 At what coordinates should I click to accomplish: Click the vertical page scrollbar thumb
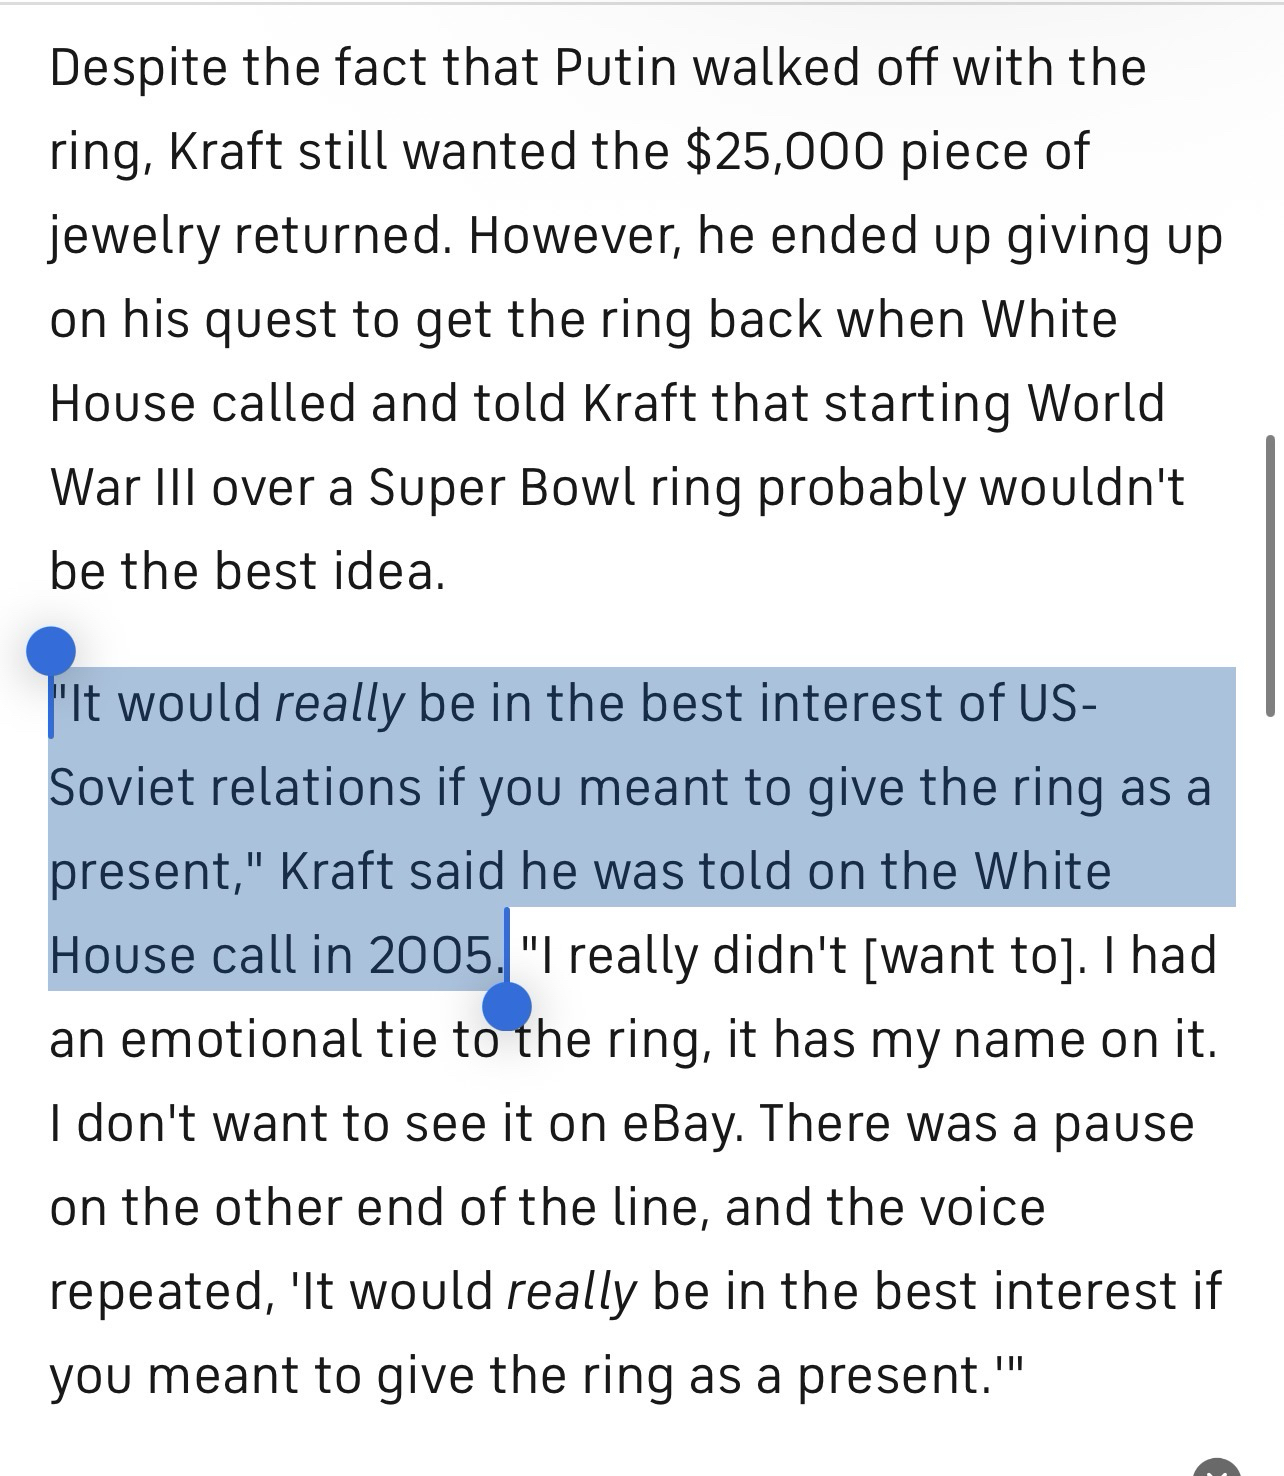coord(1270,575)
